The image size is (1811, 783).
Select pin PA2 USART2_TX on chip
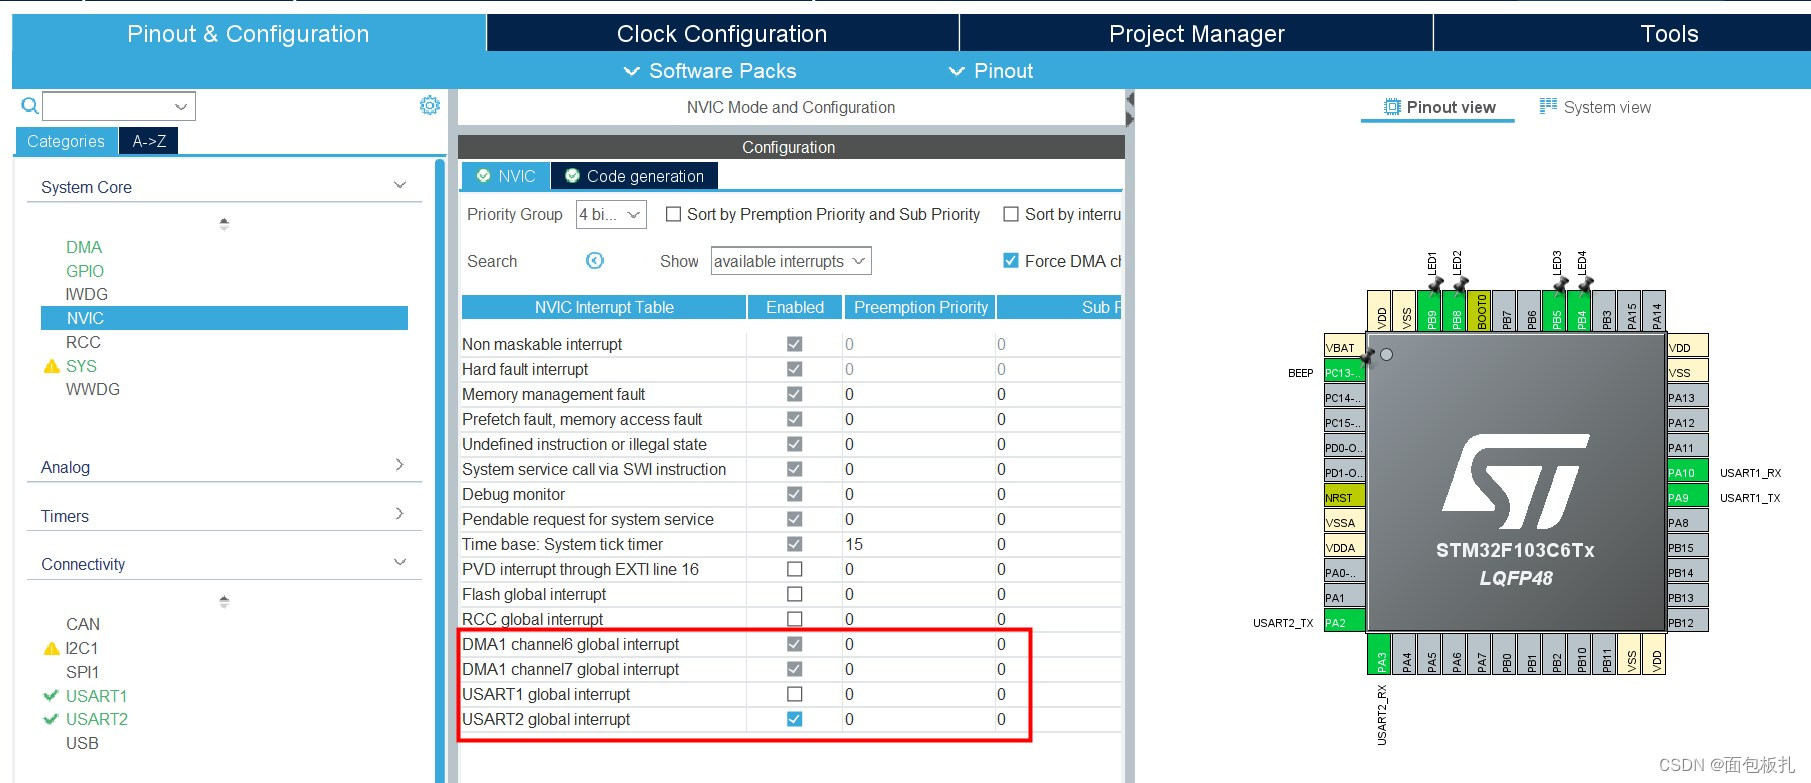[1344, 622]
